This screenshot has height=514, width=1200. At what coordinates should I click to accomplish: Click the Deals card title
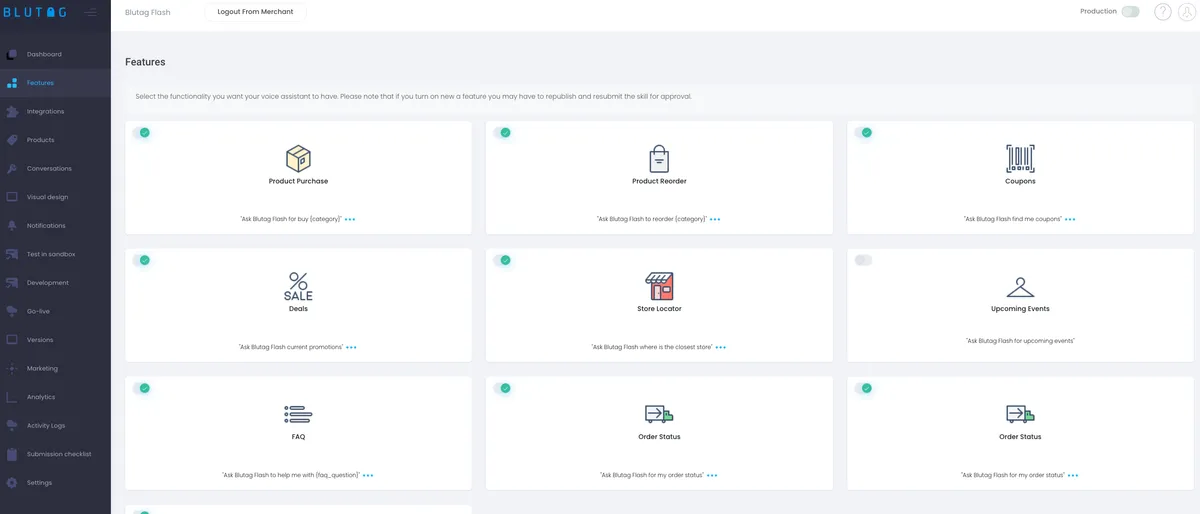[298, 309]
